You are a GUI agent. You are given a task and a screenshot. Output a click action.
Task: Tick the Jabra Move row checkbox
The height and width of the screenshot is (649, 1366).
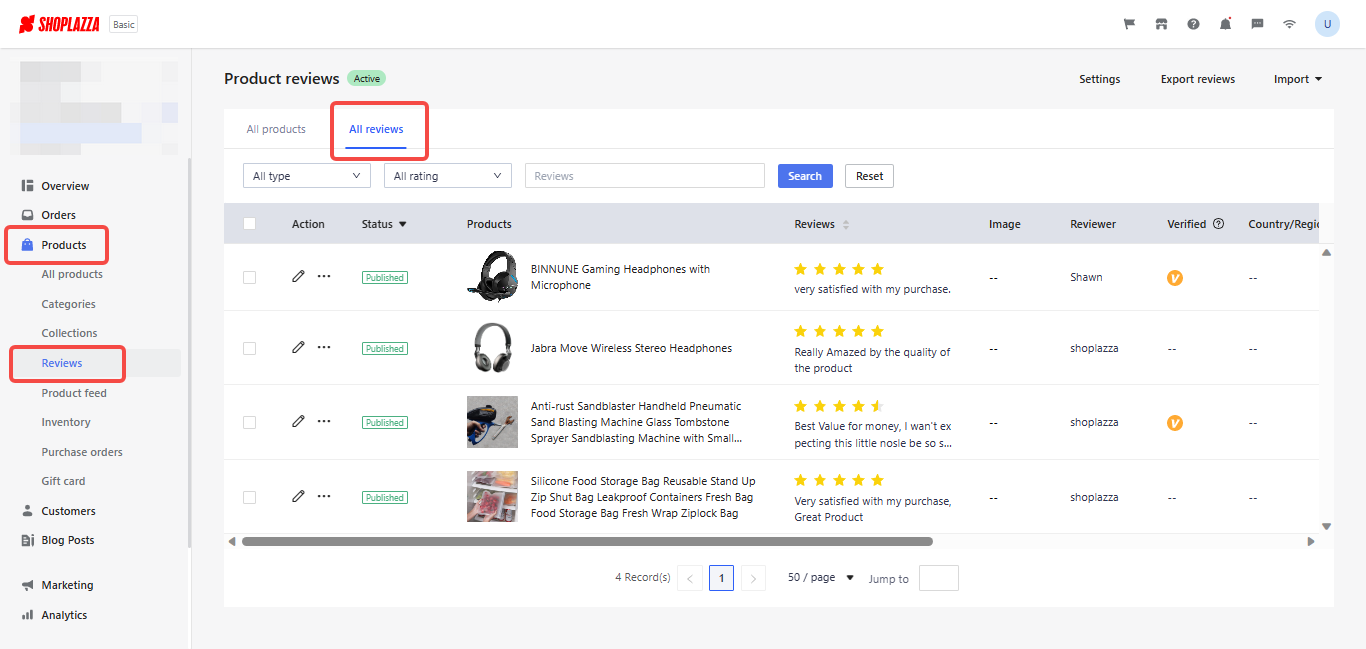250,349
